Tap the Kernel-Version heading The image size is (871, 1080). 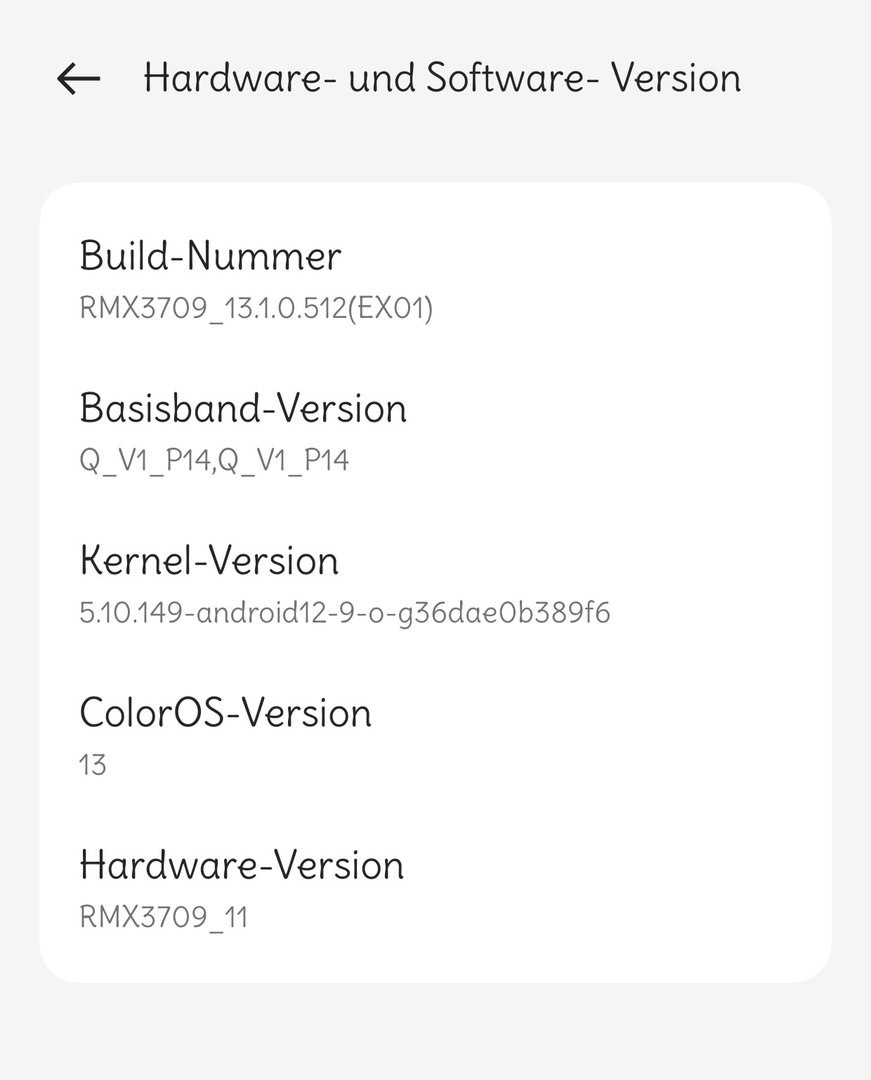(x=209, y=561)
